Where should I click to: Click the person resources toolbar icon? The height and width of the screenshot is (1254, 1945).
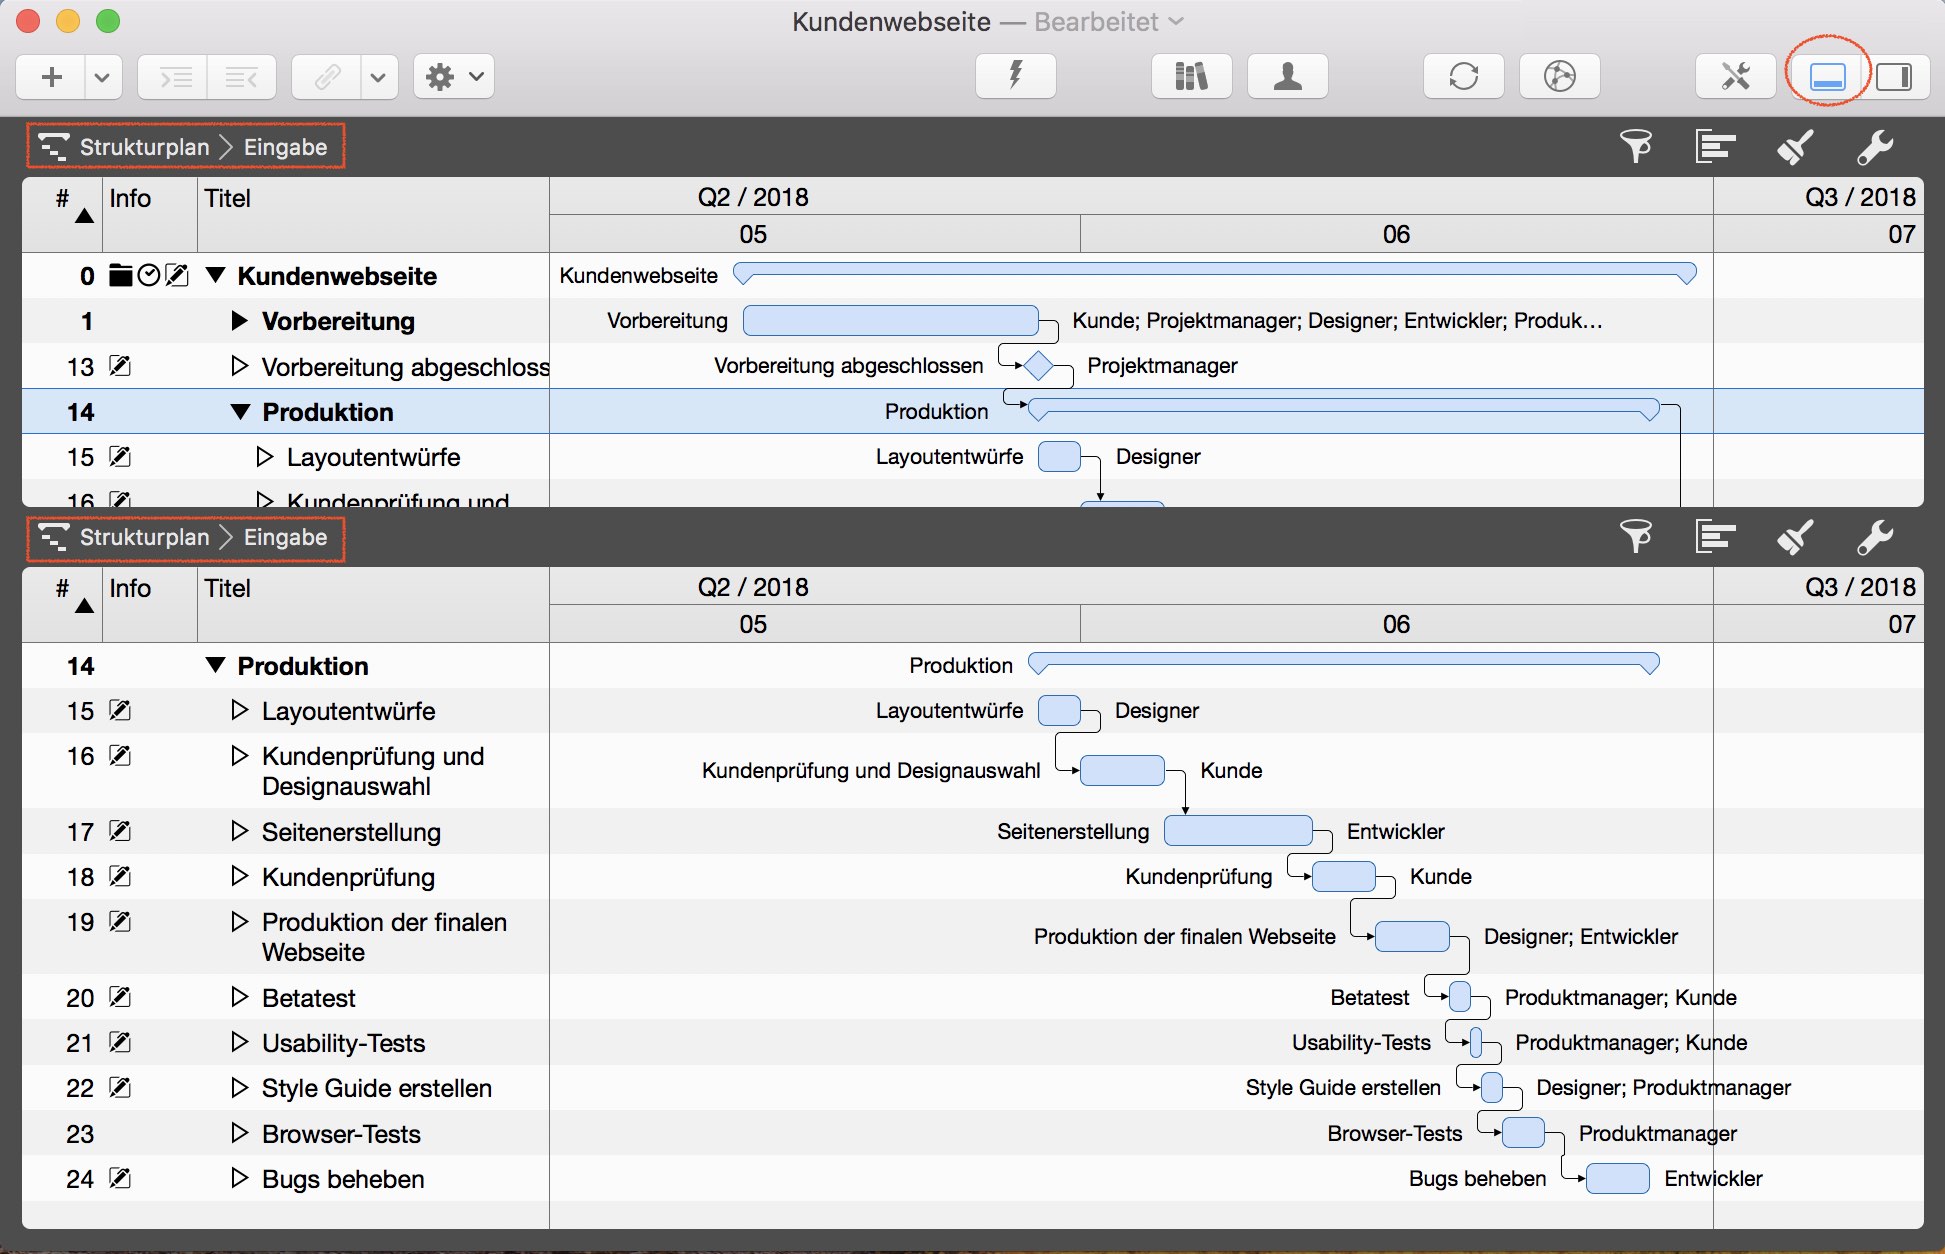point(1287,76)
